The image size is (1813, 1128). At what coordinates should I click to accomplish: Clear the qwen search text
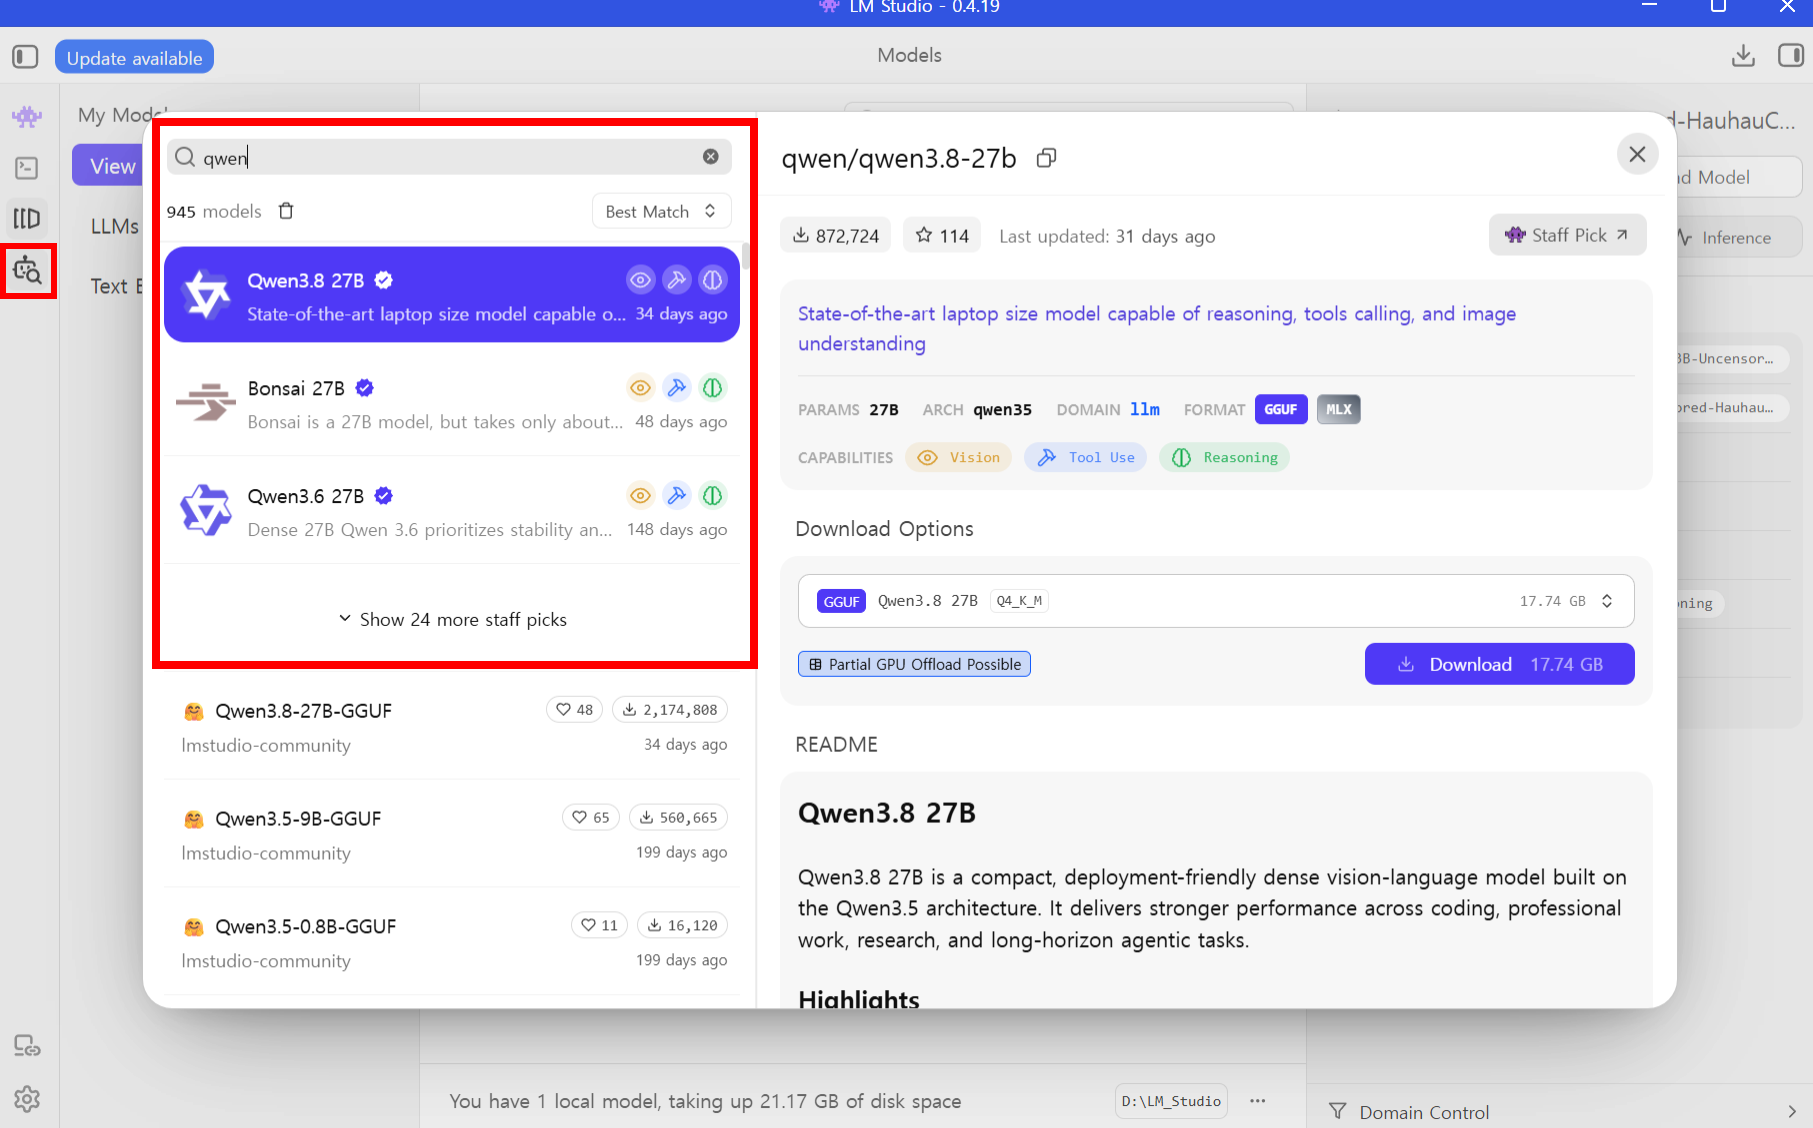pyautogui.click(x=710, y=157)
